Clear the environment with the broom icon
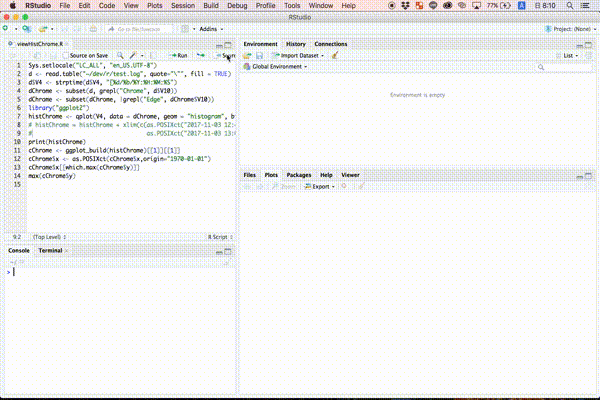 click(x=335, y=56)
